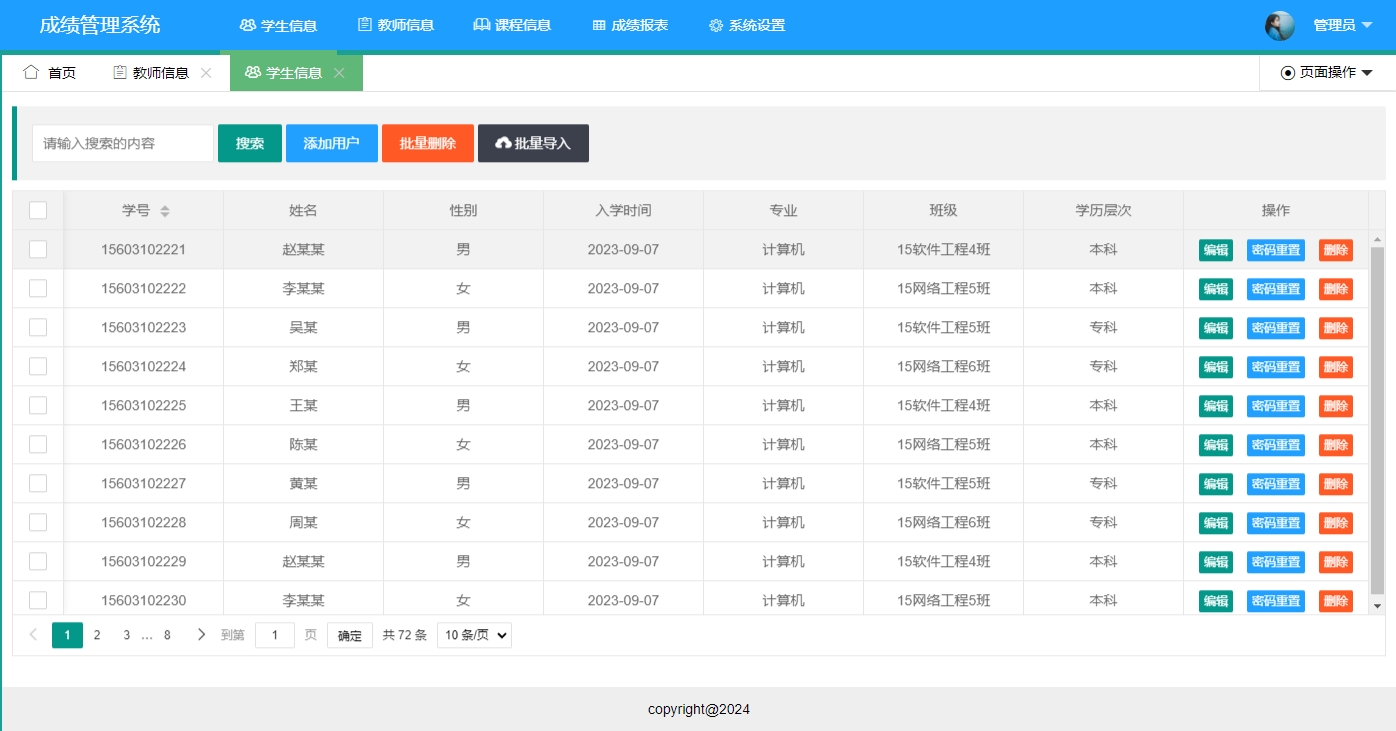Select the 首页 tab
The width and height of the screenshot is (1396, 731).
47,72
